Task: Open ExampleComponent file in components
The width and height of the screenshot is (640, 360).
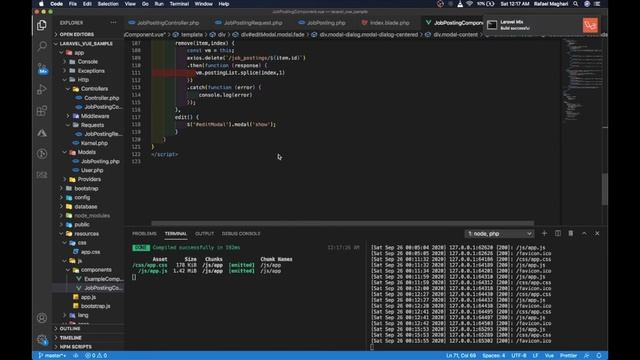Action: pos(103,279)
